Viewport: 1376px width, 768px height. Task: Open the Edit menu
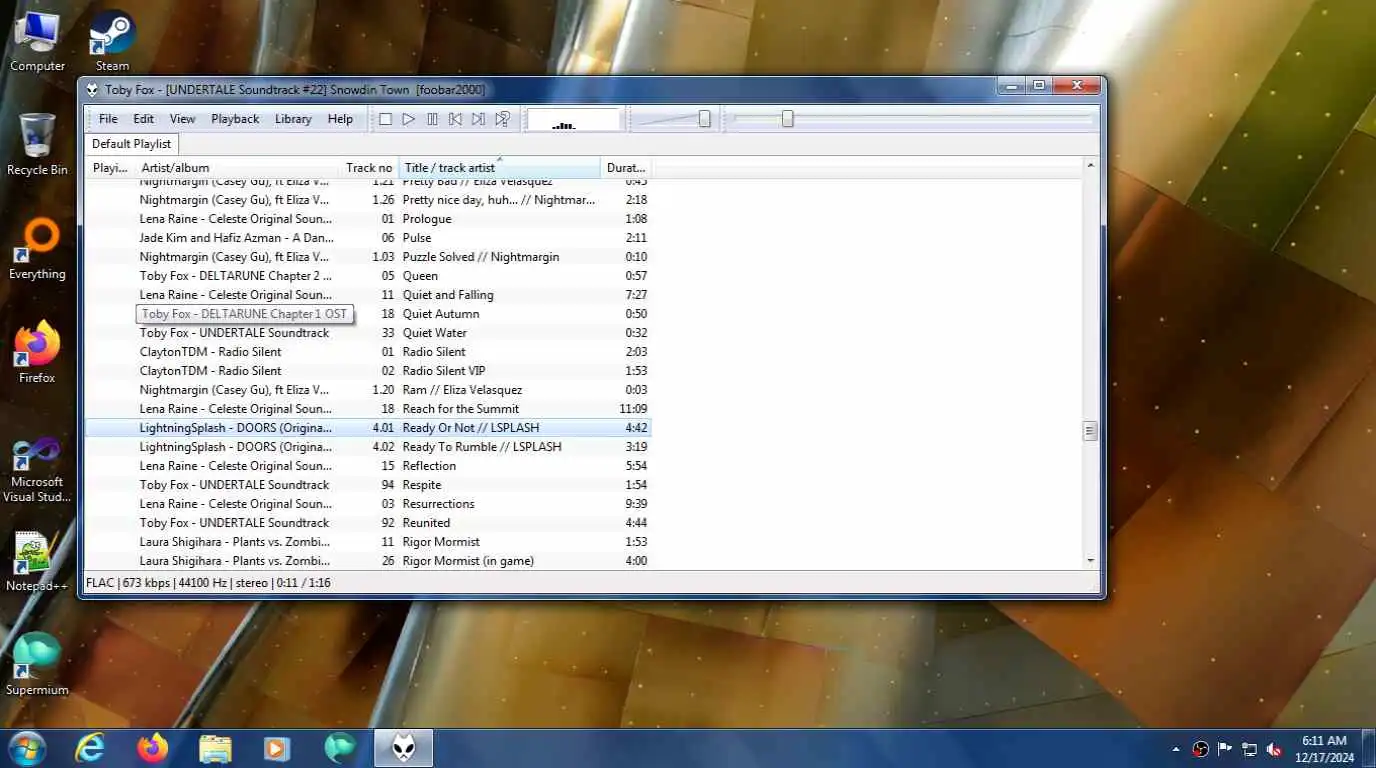point(143,119)
